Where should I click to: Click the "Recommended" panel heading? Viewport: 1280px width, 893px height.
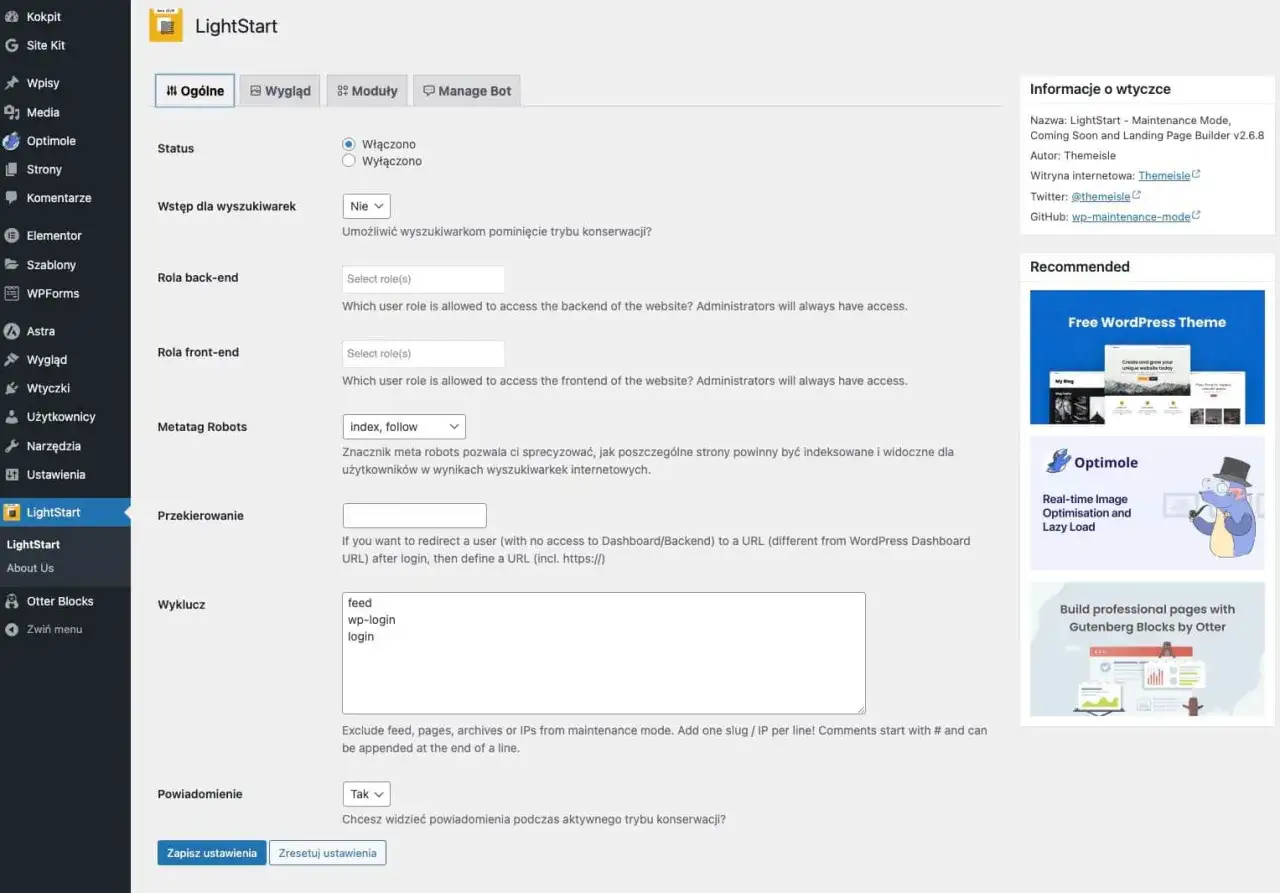click(1080, 267)
